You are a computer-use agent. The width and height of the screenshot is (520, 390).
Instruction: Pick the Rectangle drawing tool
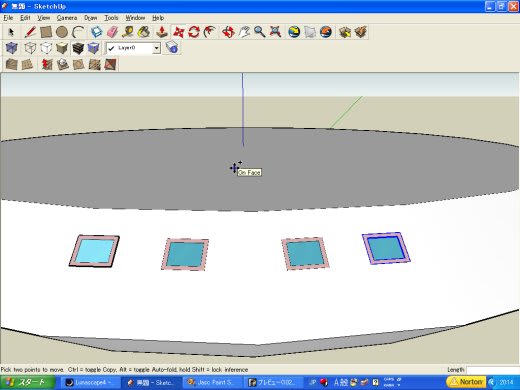46,32
